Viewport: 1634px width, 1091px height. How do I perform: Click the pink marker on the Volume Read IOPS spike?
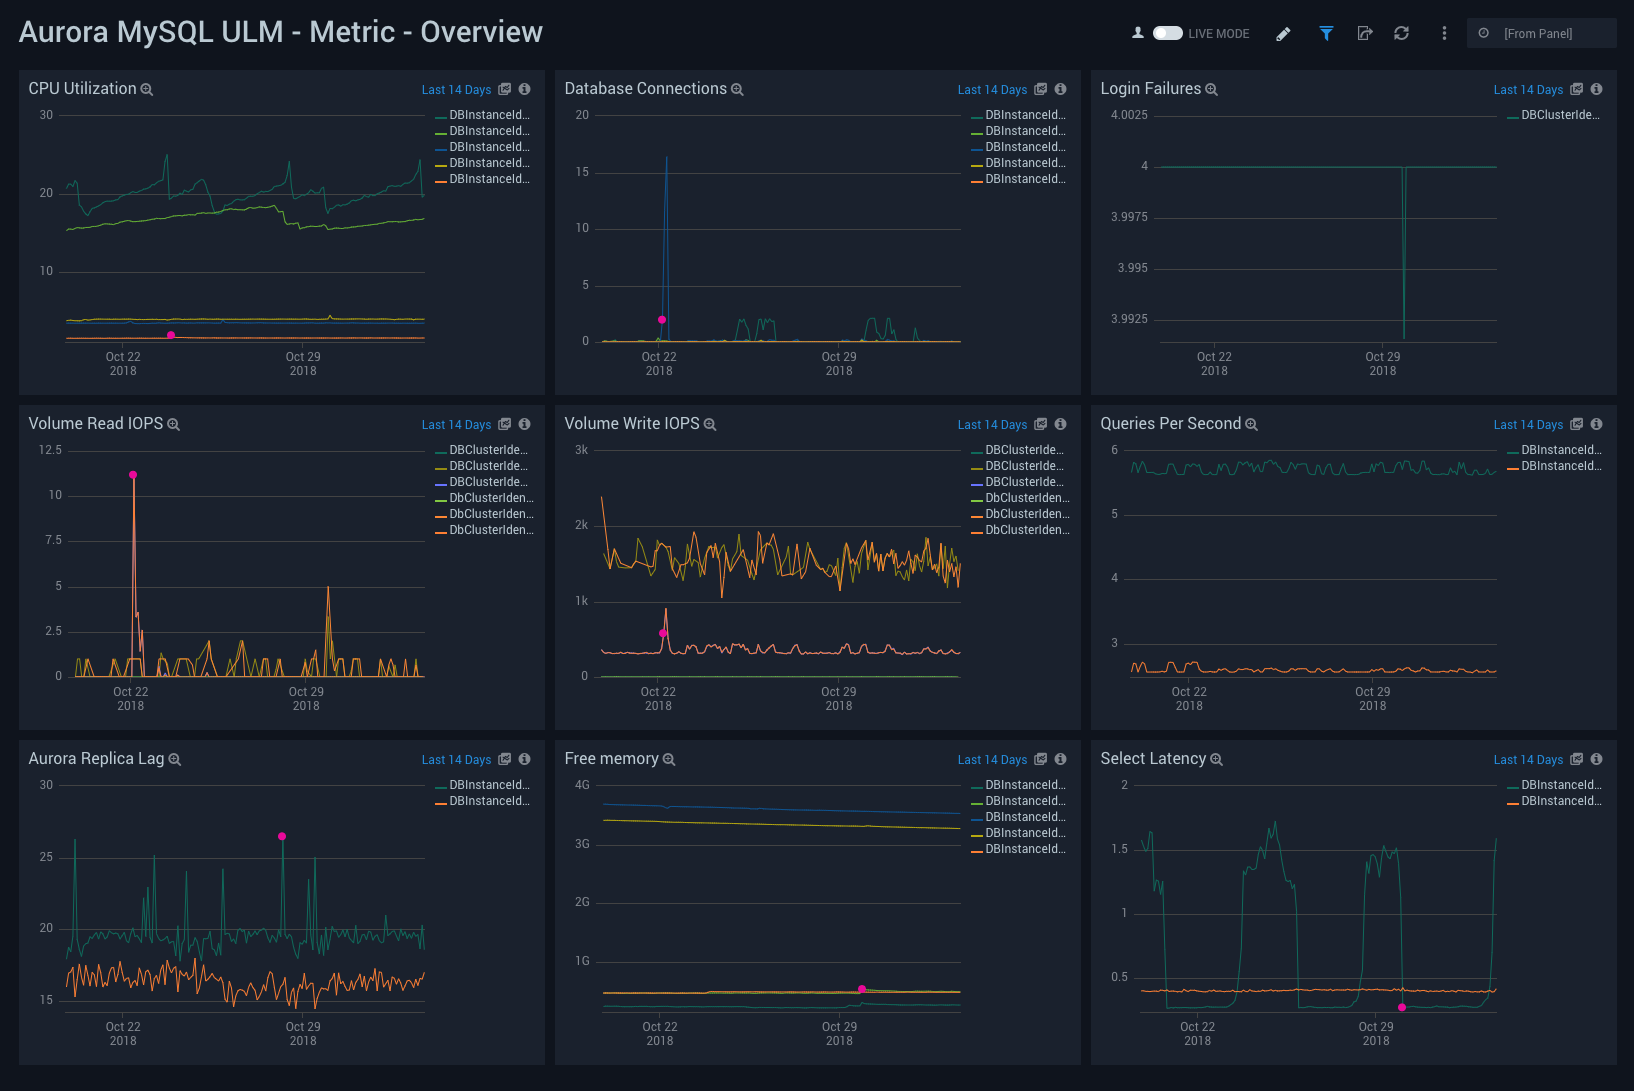[x=133, y=476]
